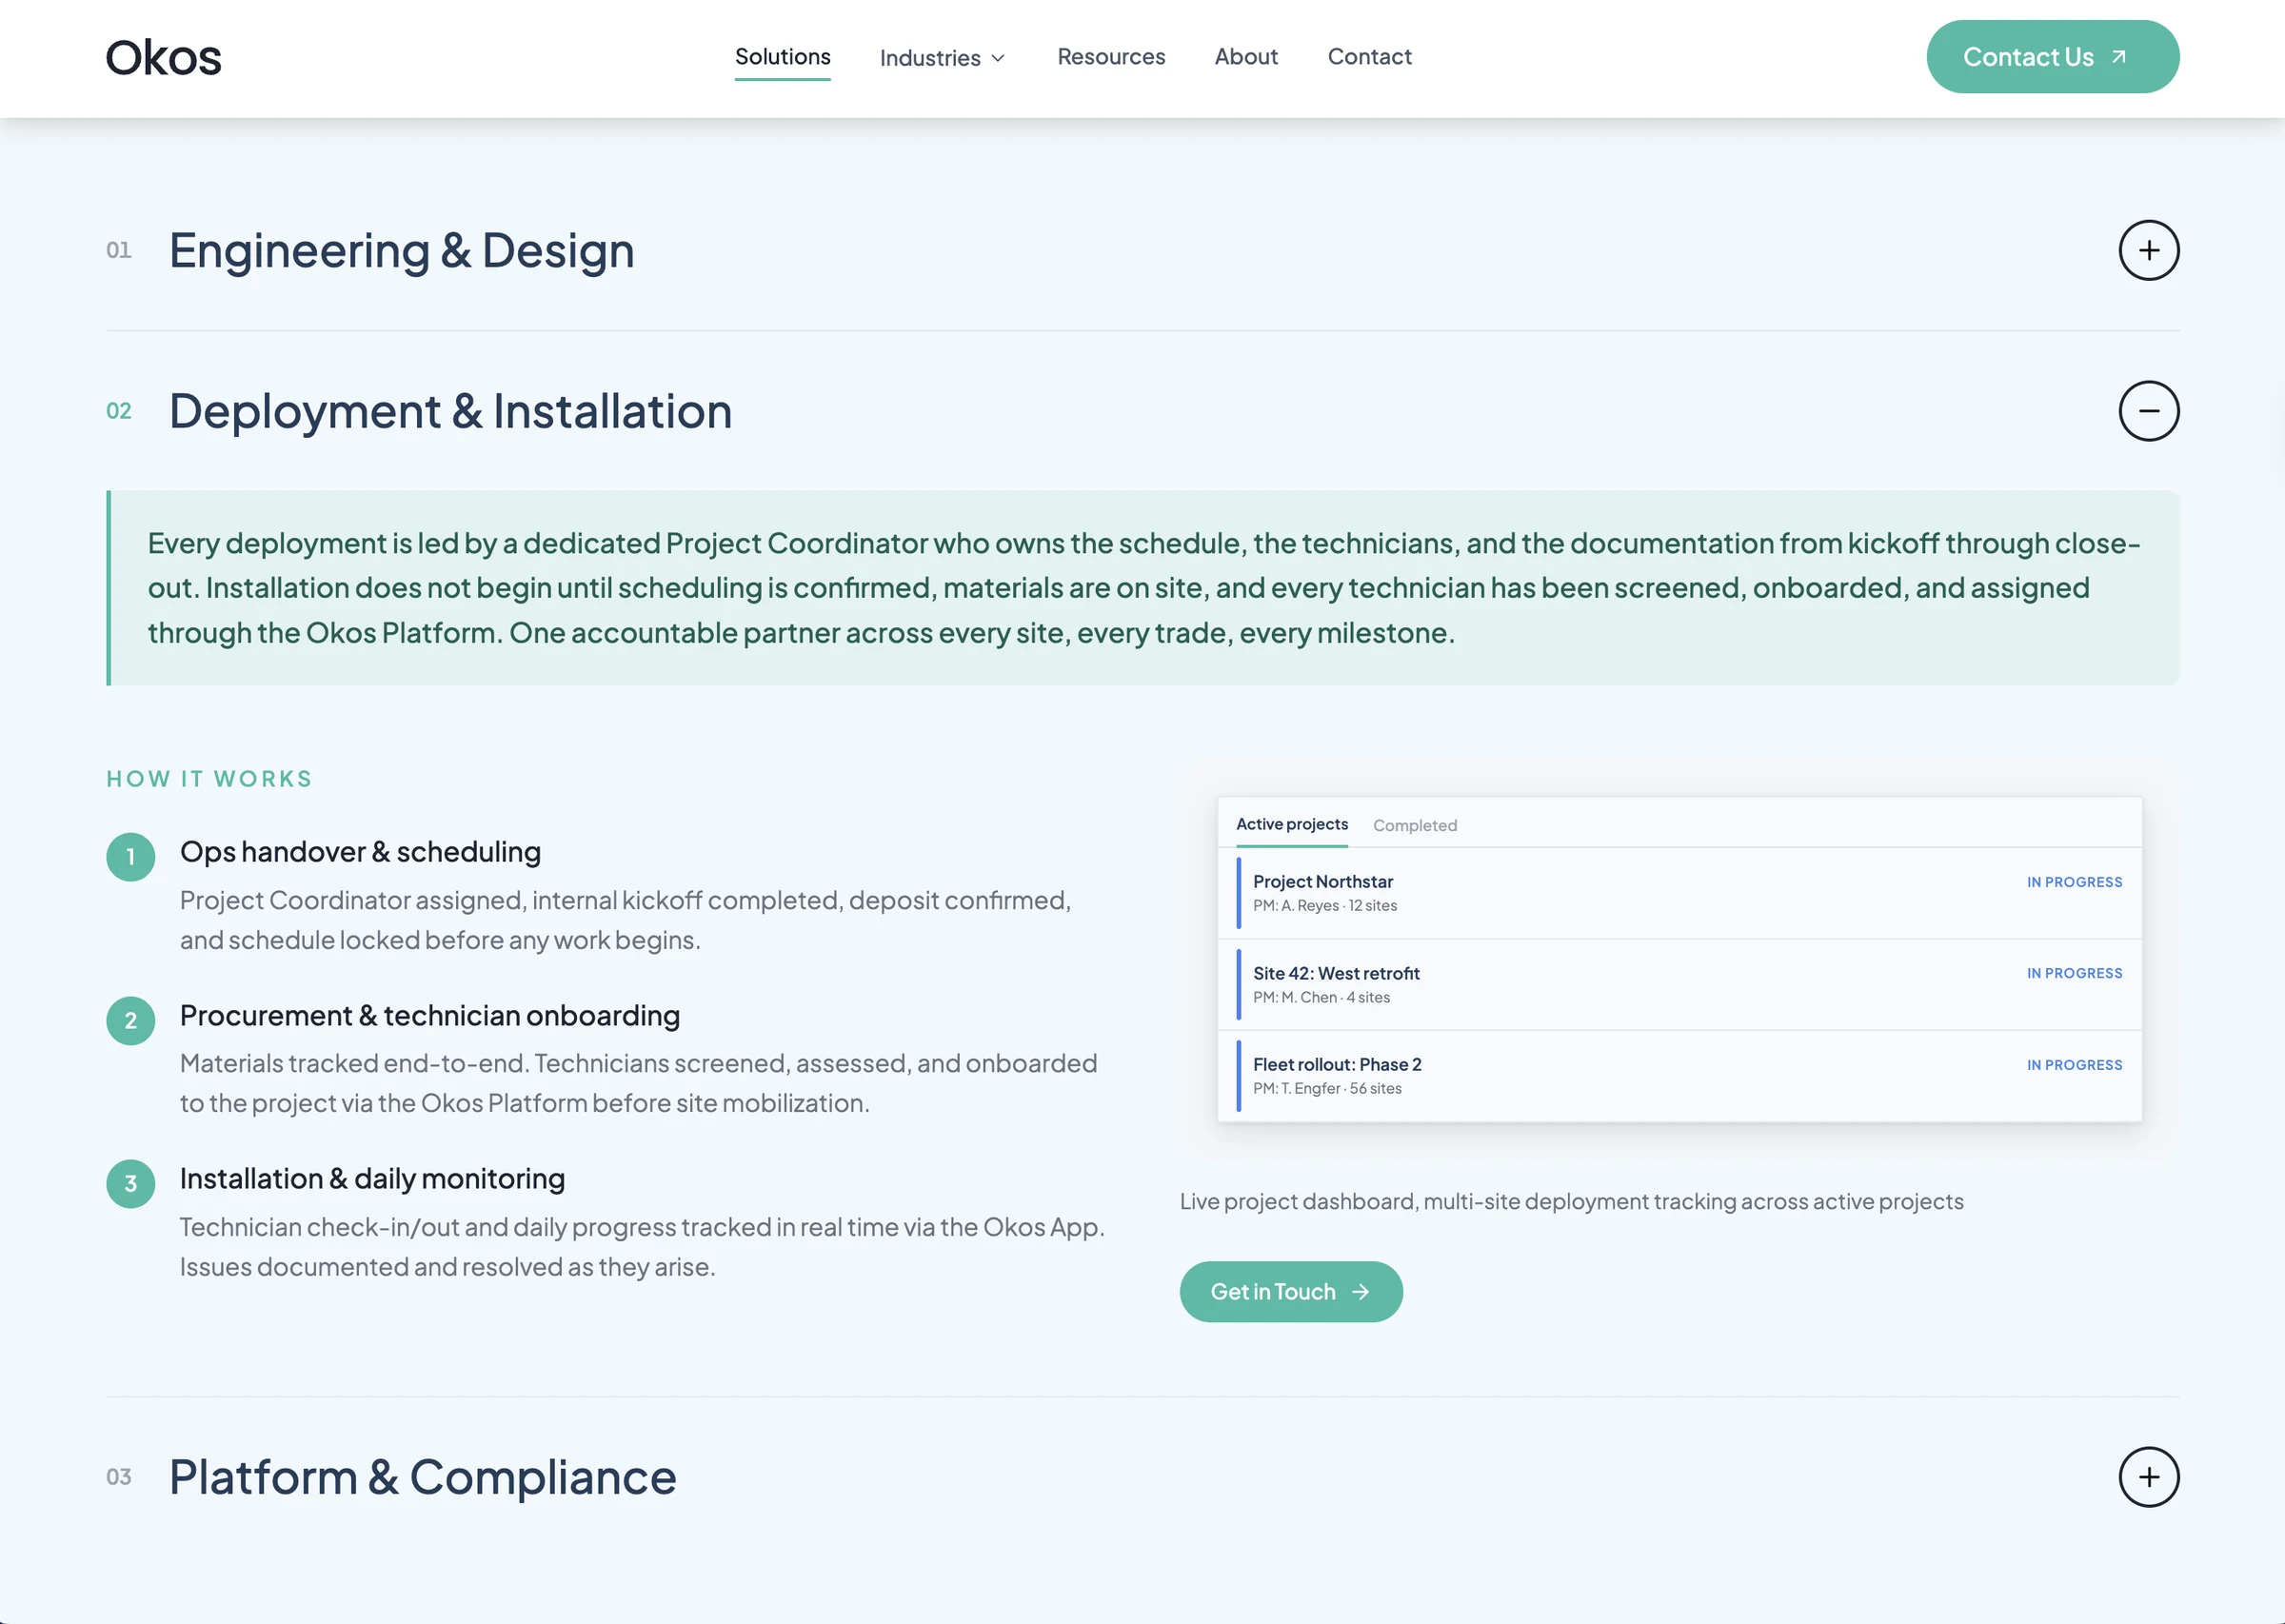
Task: Open the About page link
Action: pyautogui.click(x=1246, y=57)
